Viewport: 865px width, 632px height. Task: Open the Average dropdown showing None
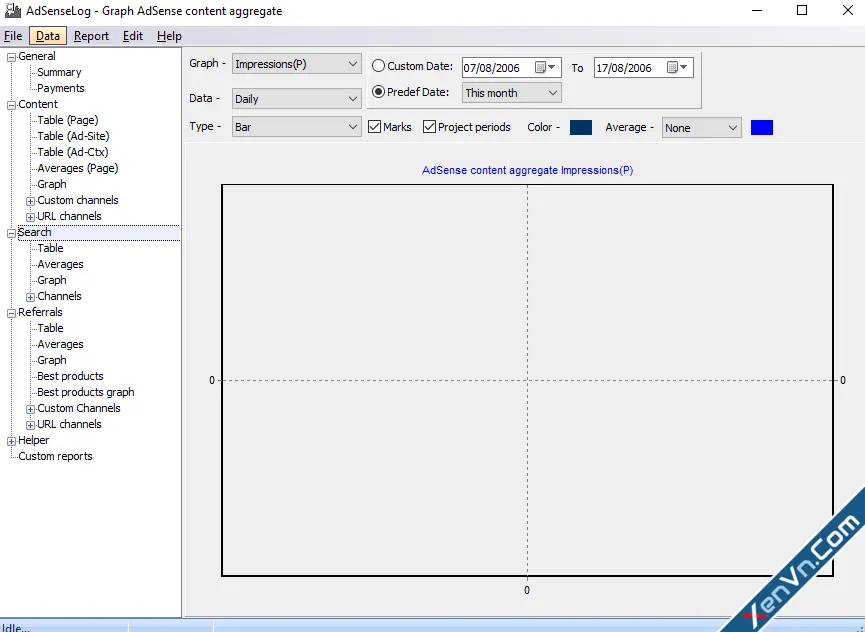701,128
